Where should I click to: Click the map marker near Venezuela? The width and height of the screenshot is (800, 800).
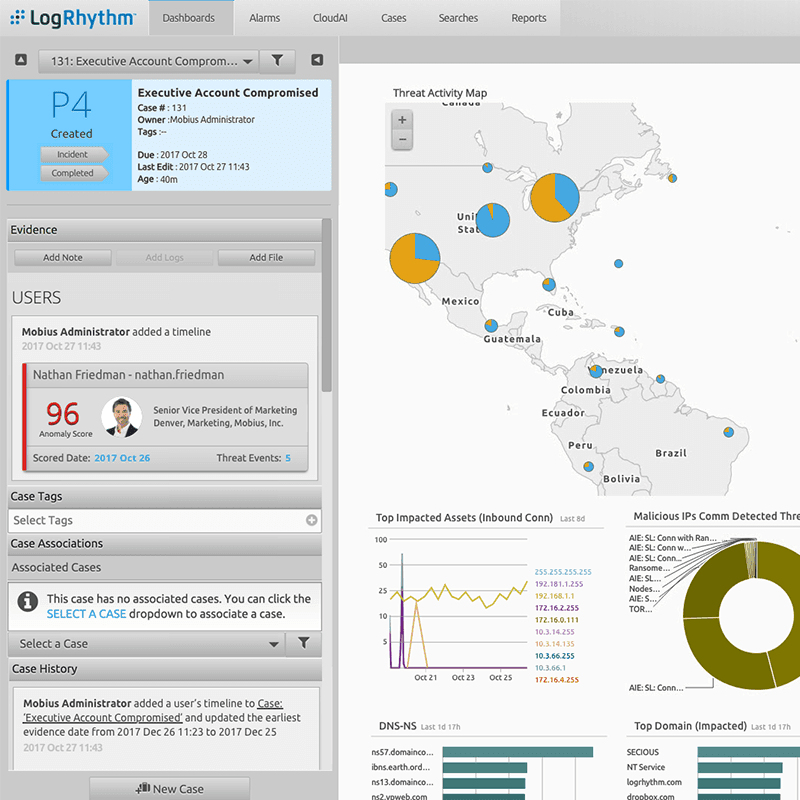point(596,371)
